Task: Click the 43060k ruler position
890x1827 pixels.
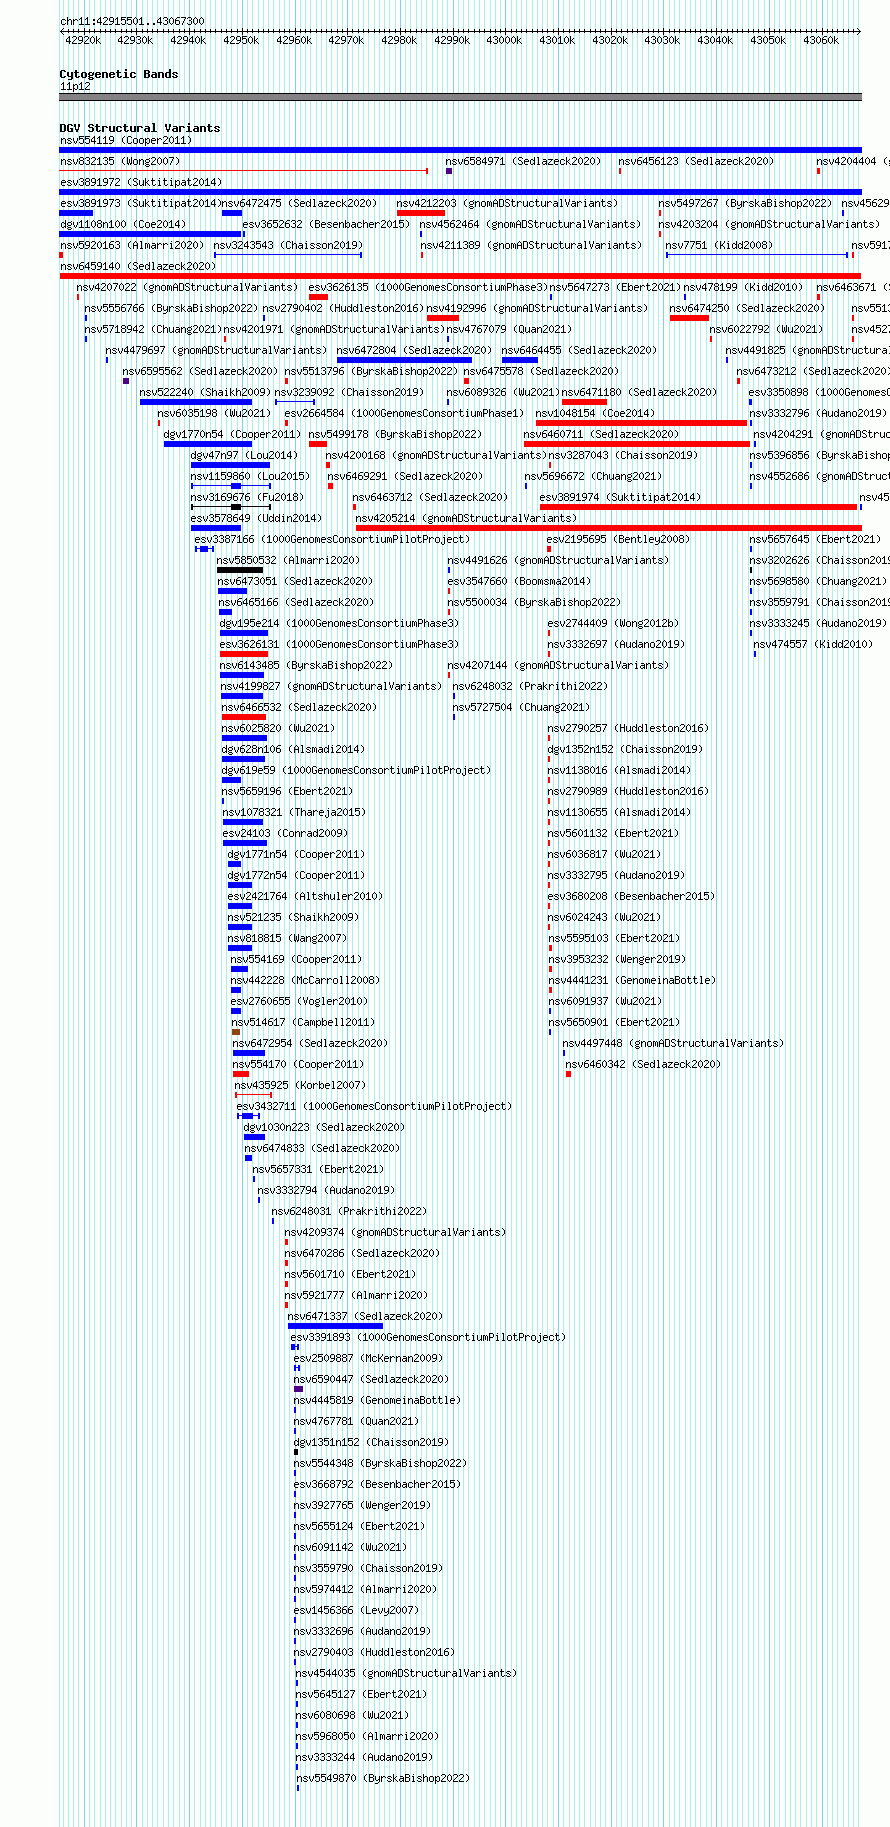Action: point(821,40)
